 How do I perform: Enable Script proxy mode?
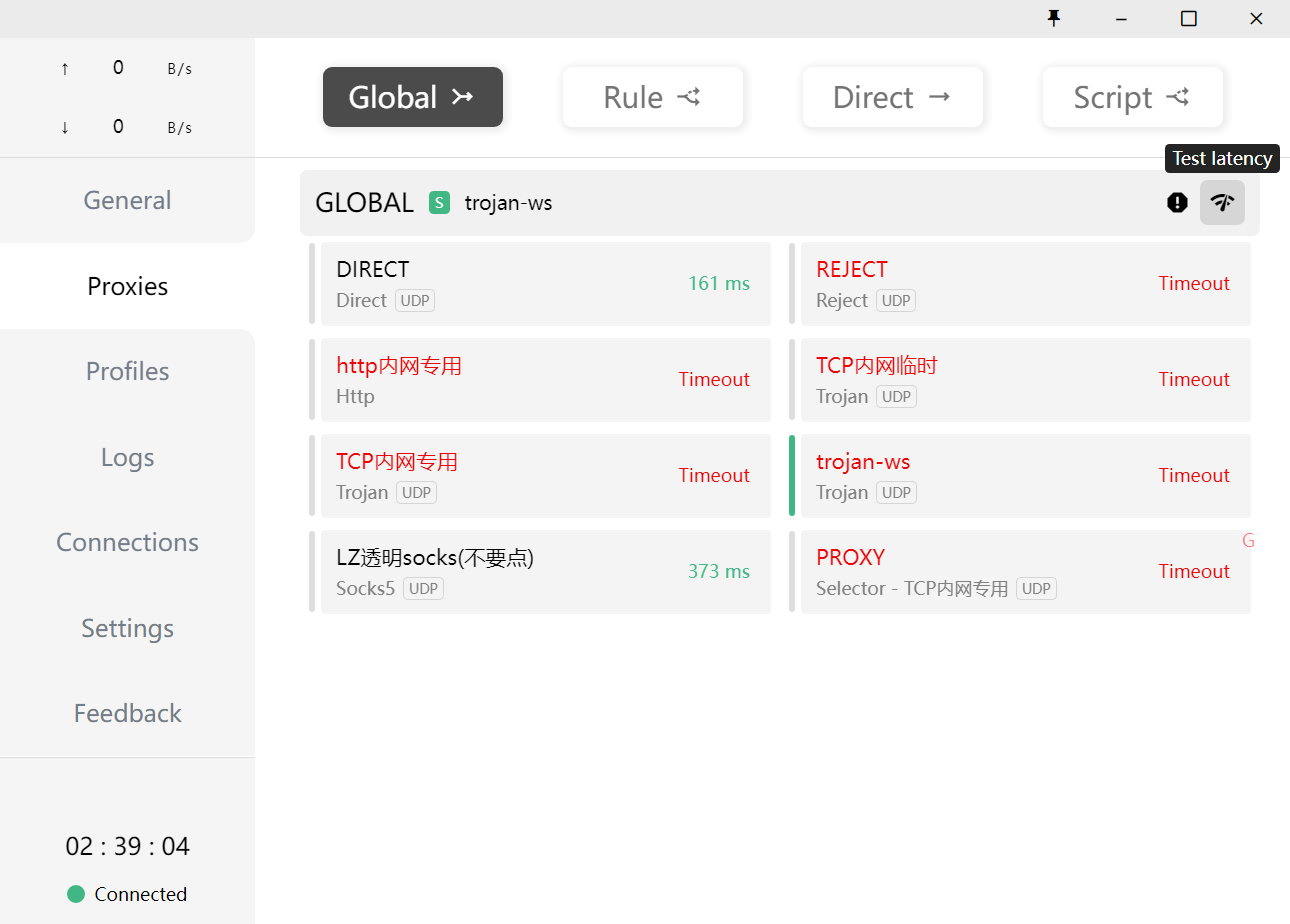1132,97
